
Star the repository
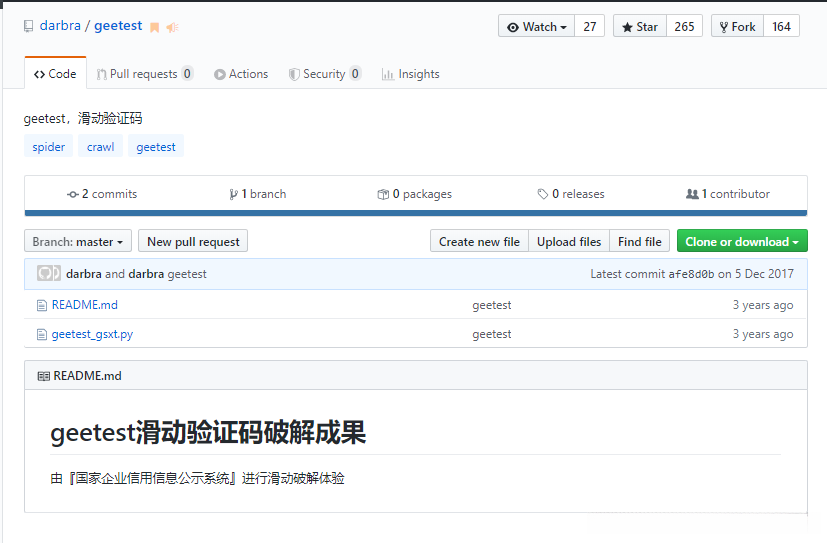[640, 26]
